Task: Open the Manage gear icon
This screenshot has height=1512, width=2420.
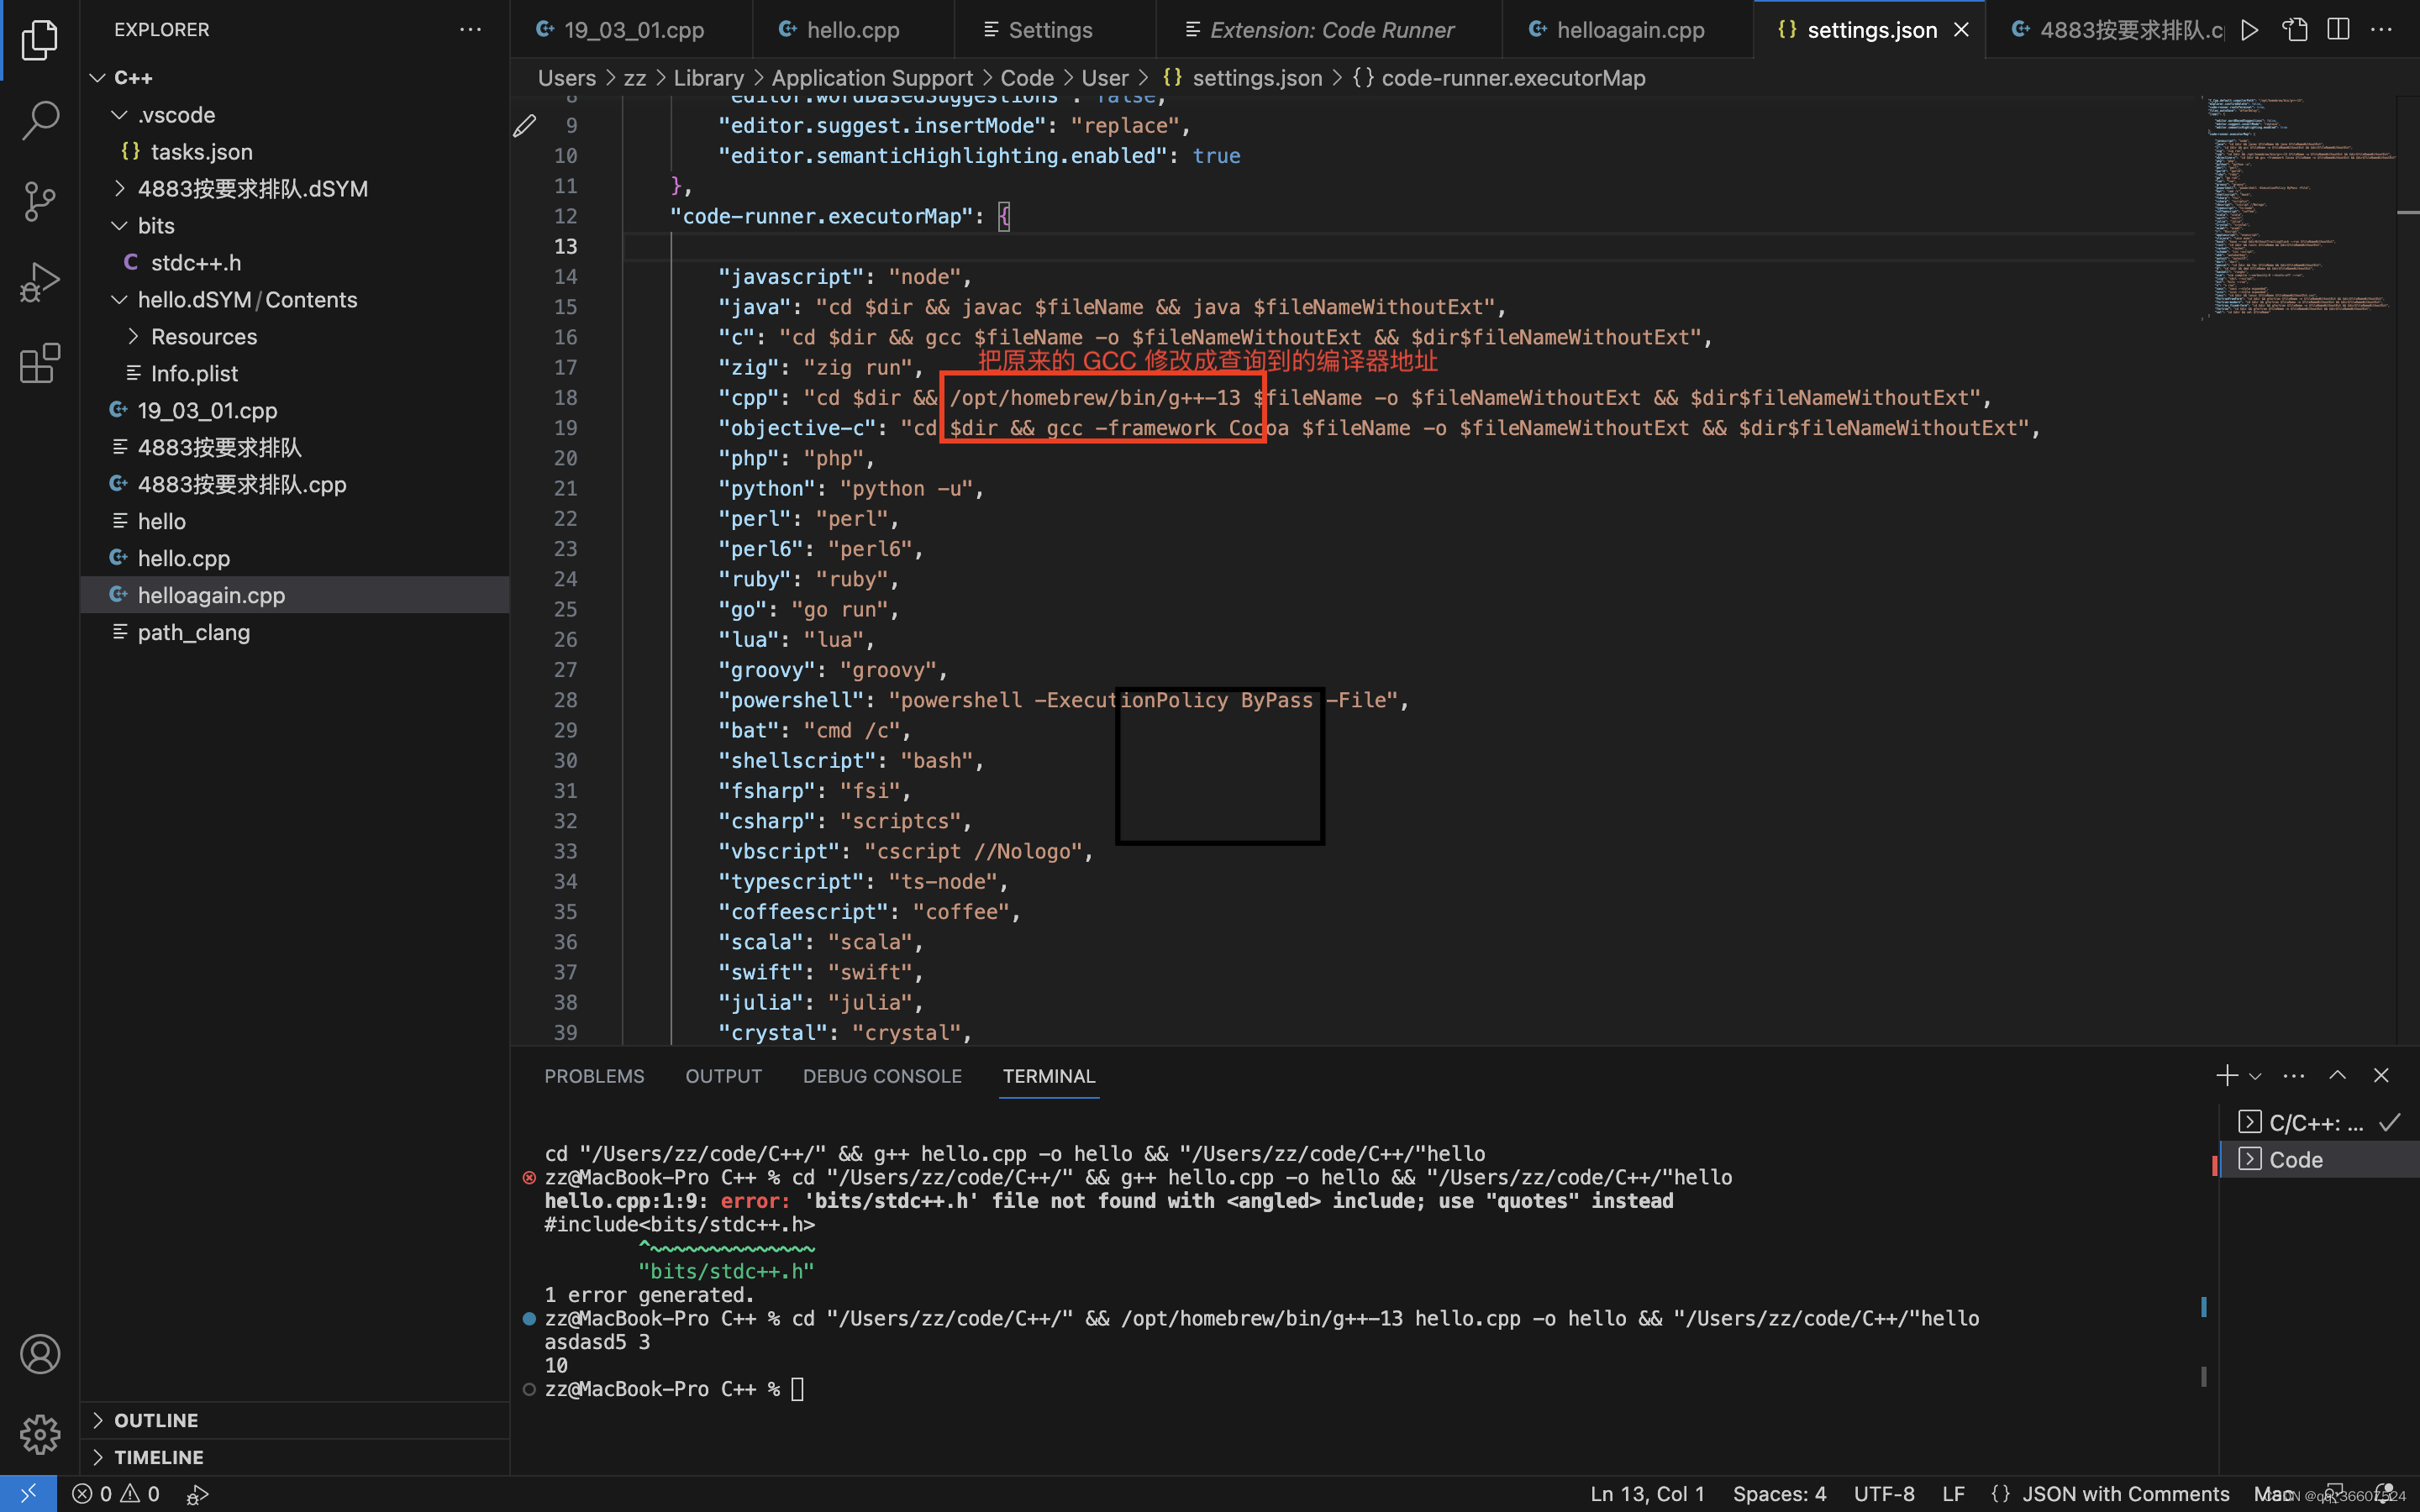Action: pyautogui.click(x=39, y=1434)
